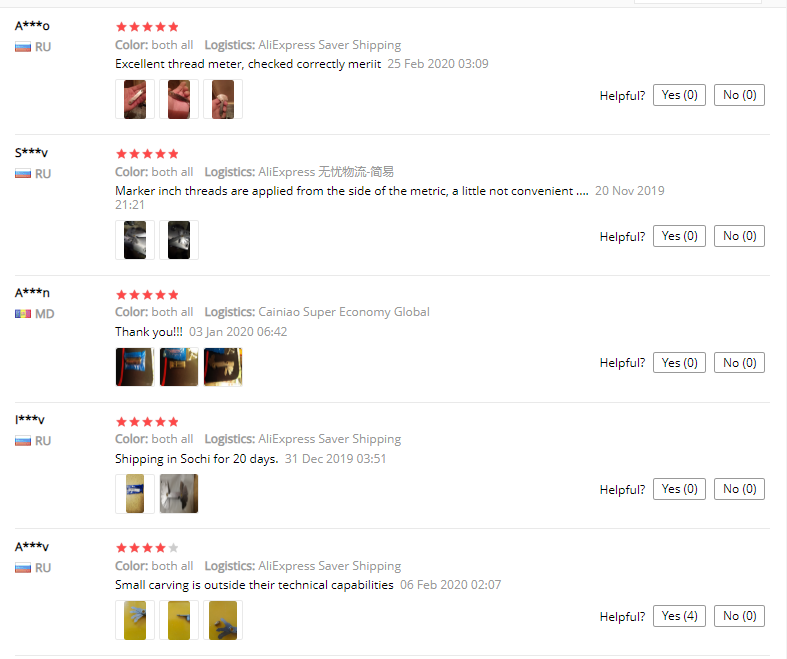Open third photo in A***o's review
The height and width of the screenshot is (659, 787).
pyautogui.click(x=223, y=99)
